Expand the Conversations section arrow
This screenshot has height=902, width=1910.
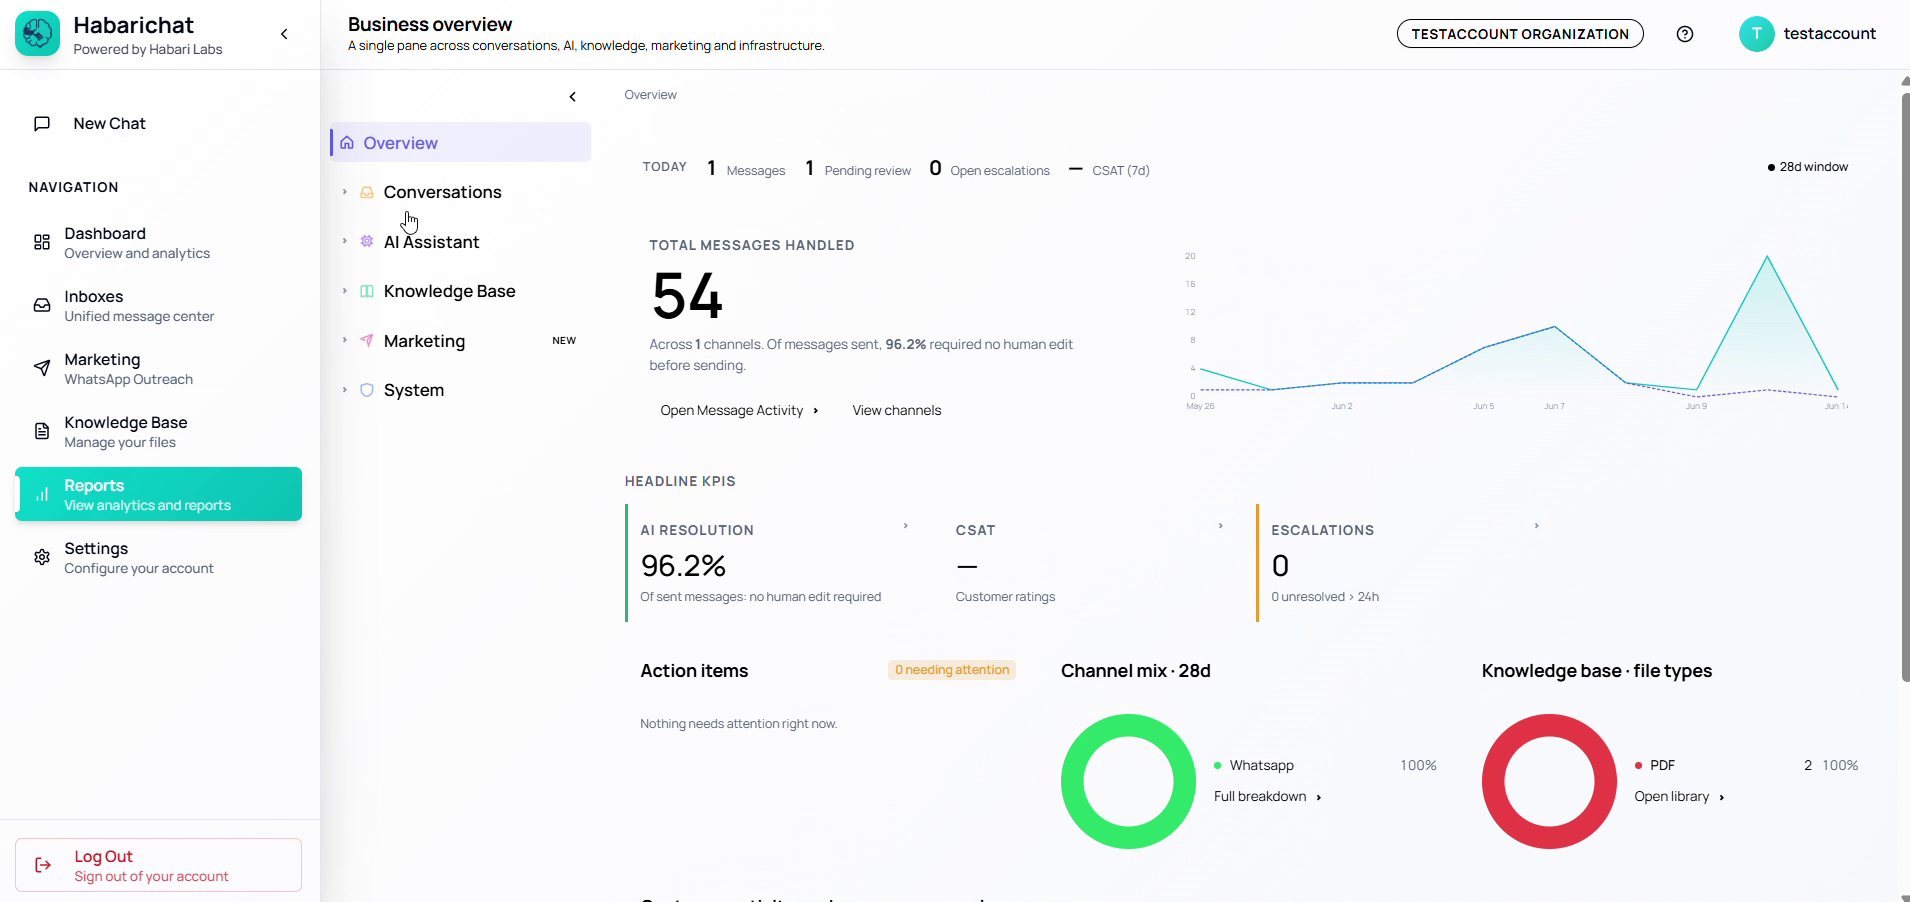click(x=345, y=192)
